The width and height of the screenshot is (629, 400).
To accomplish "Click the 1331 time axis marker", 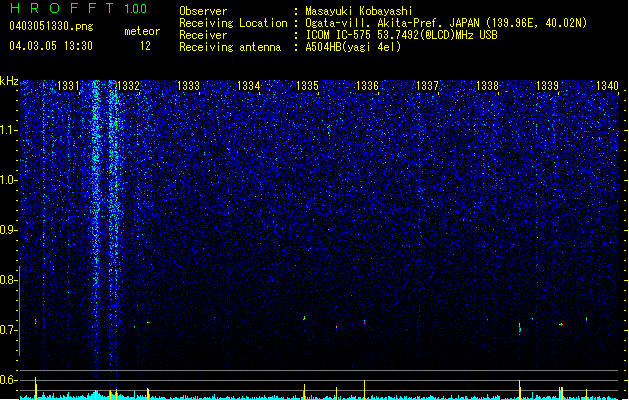I will [68, 85].
